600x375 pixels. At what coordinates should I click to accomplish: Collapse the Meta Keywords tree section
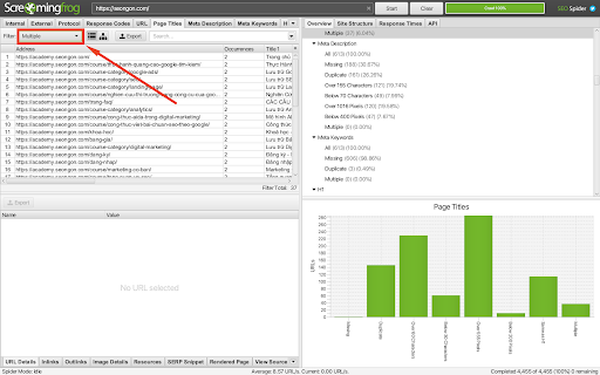coord(314,137)
